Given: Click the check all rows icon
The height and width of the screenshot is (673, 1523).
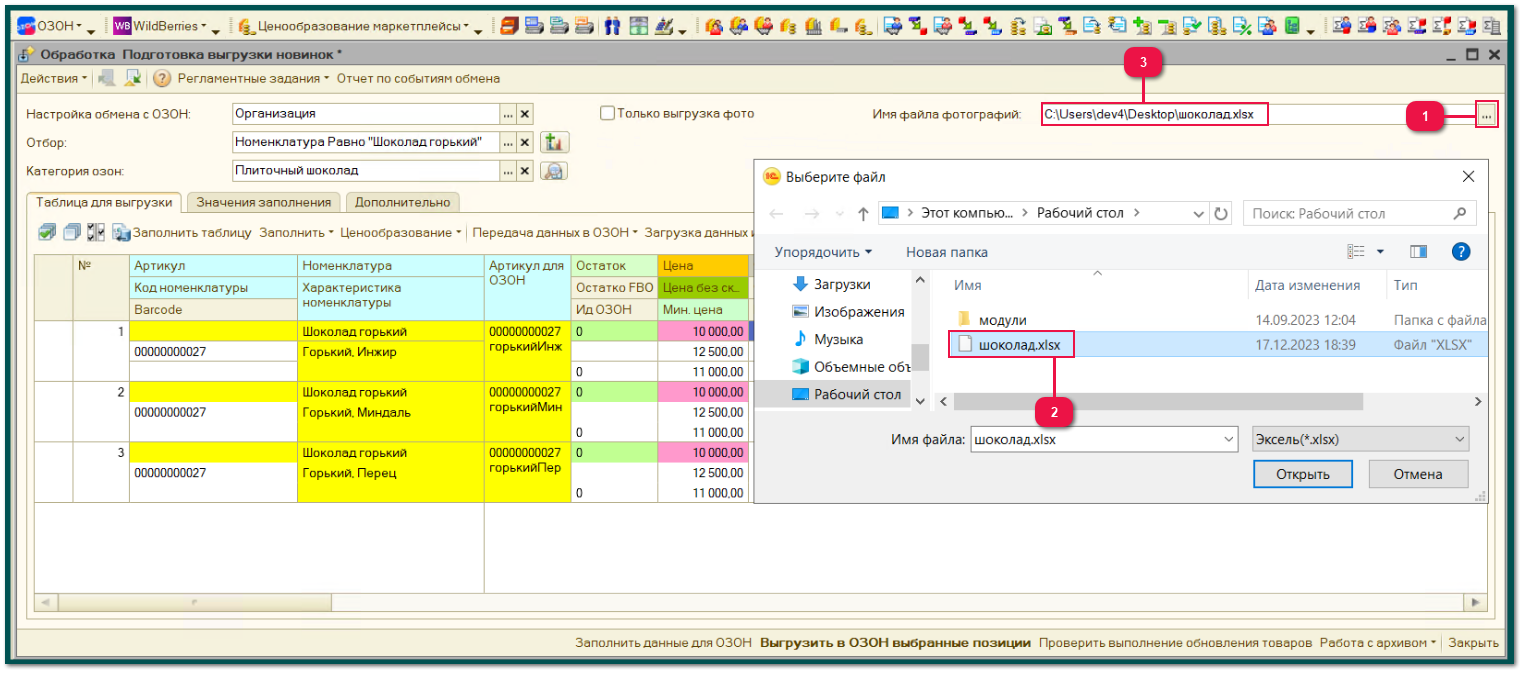Looking at the screenshot, I should [47, 232].
